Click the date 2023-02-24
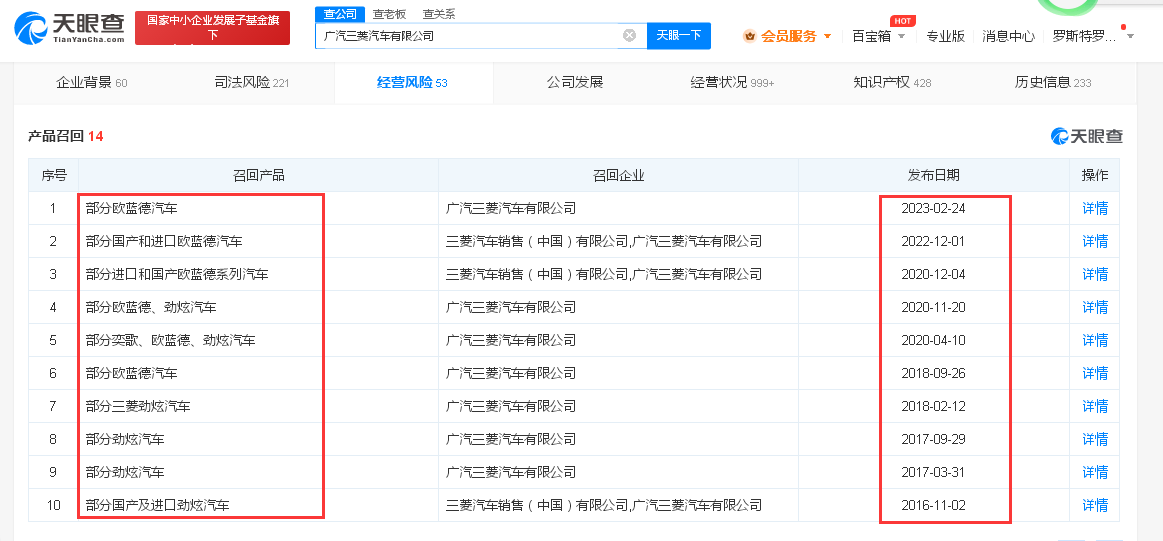 tap(933, 209)
